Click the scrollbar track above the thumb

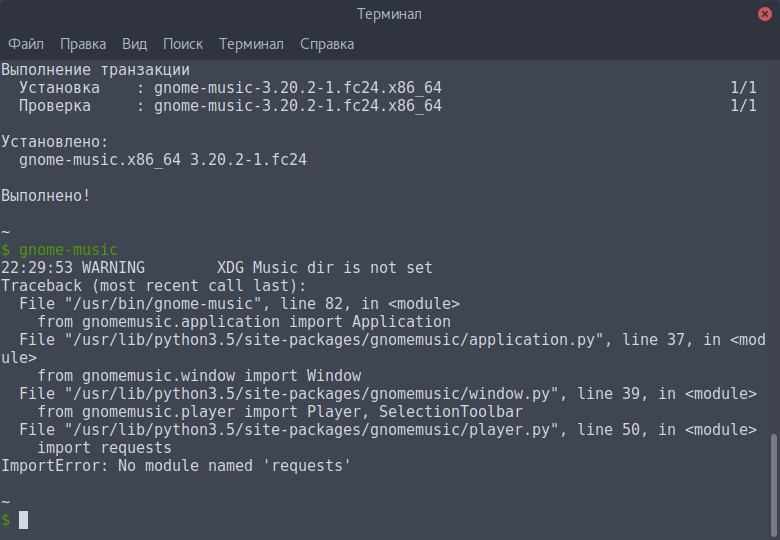(773, 250)
